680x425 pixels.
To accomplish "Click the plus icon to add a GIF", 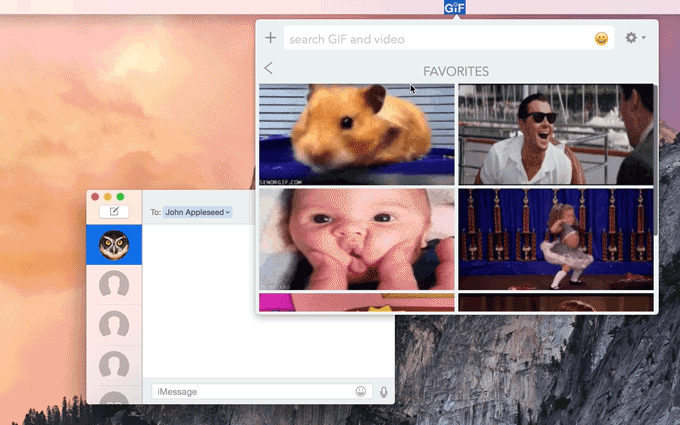I will [x=270, y=38].
